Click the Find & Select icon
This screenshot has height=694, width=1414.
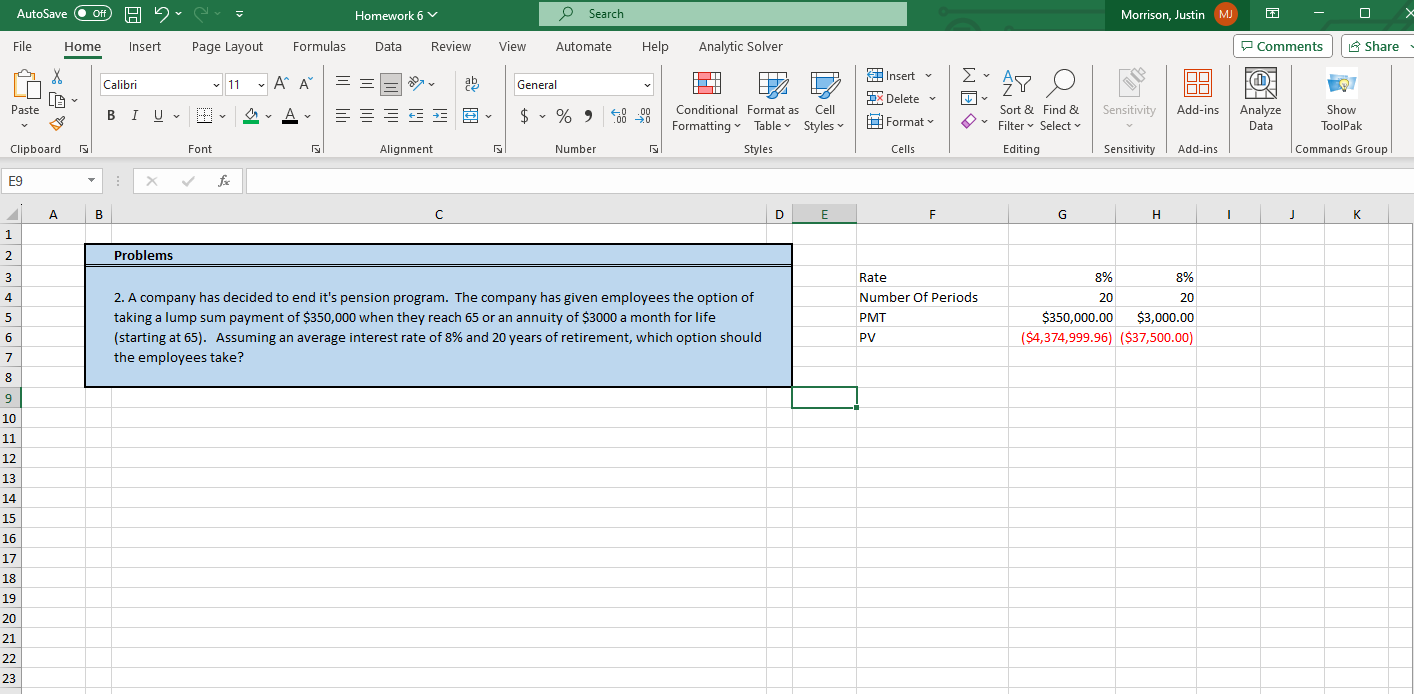(x=1060, y=100)
